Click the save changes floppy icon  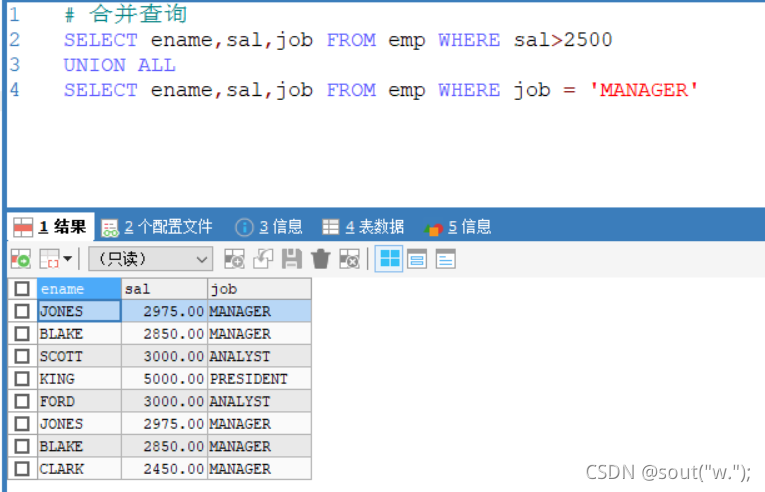click(x=292, y=259)
